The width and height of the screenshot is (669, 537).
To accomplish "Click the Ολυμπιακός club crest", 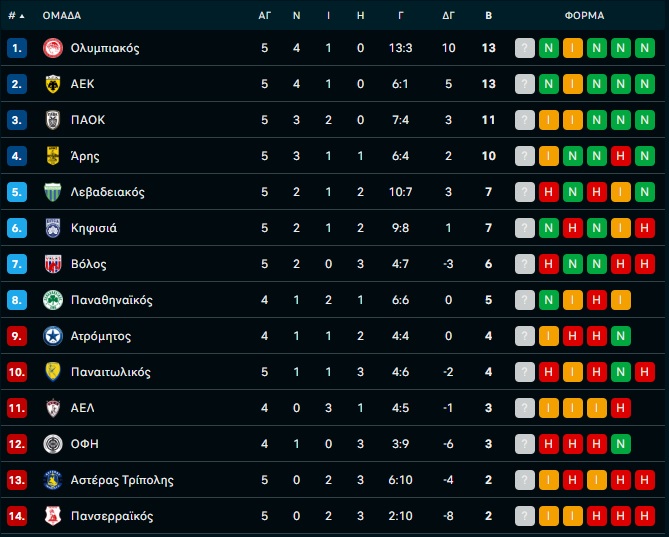I will (53, 48).
